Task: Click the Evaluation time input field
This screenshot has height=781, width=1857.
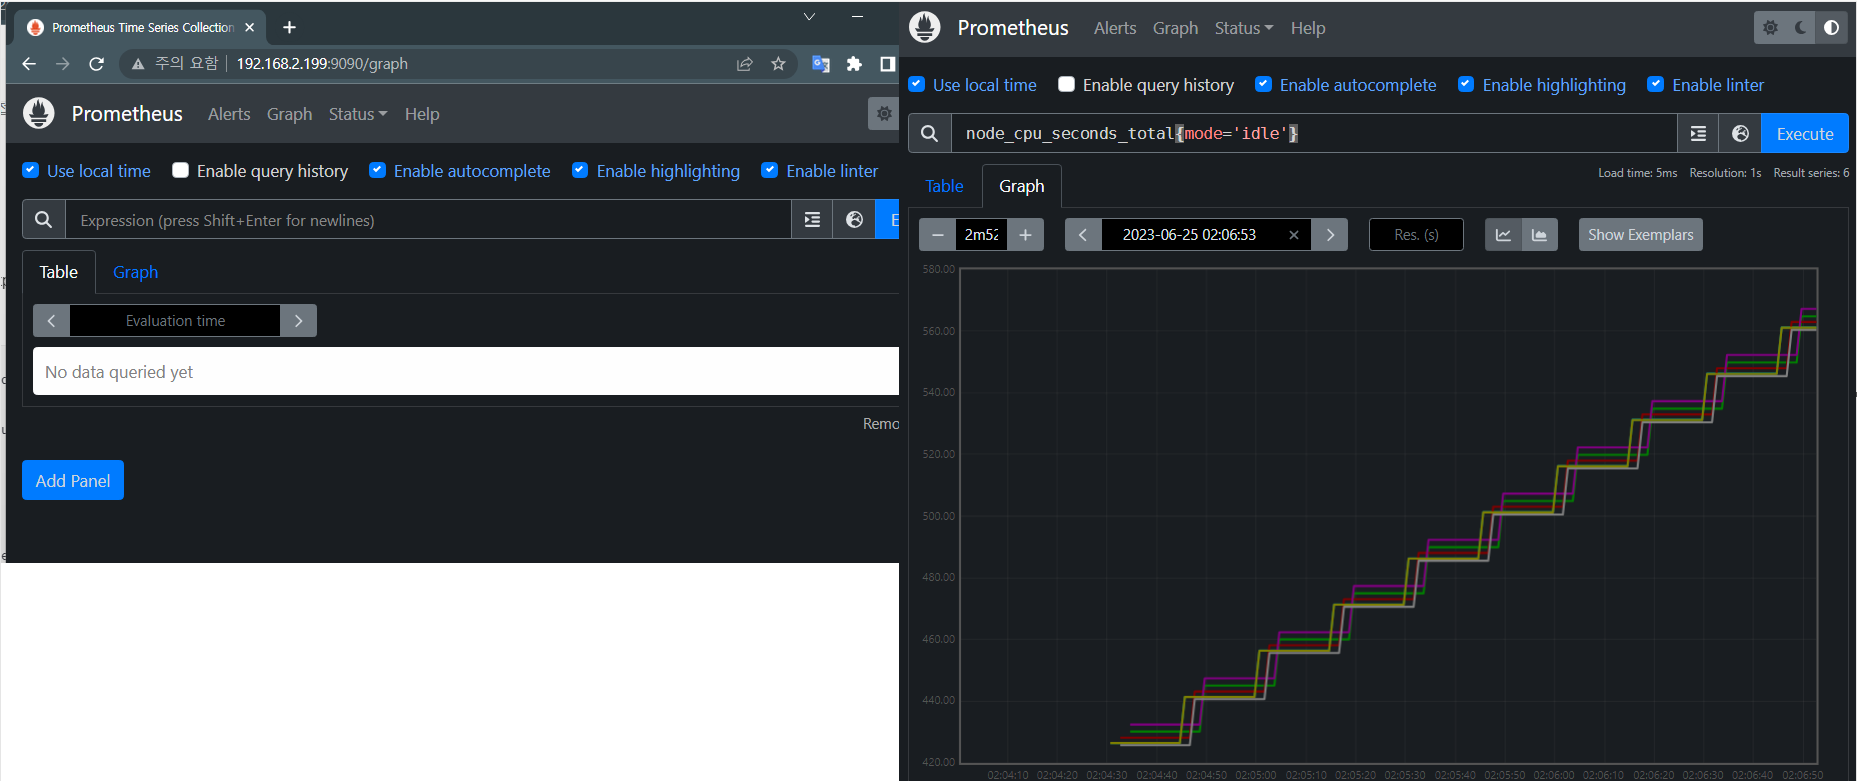Action: pyautogui.click(x=175, y=321)
